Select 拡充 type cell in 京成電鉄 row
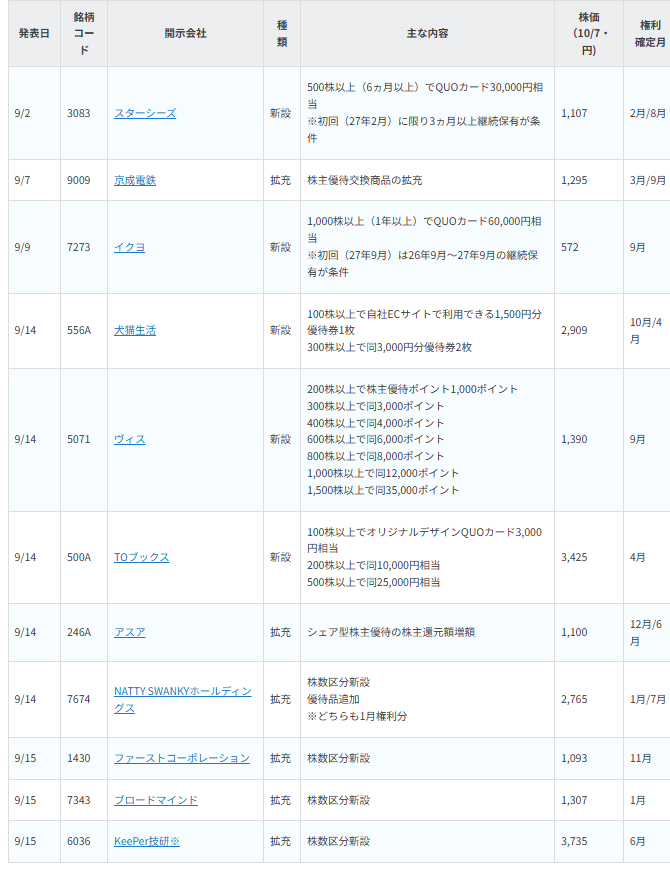This screenshot has height=874, width=670. click(280, 180)
